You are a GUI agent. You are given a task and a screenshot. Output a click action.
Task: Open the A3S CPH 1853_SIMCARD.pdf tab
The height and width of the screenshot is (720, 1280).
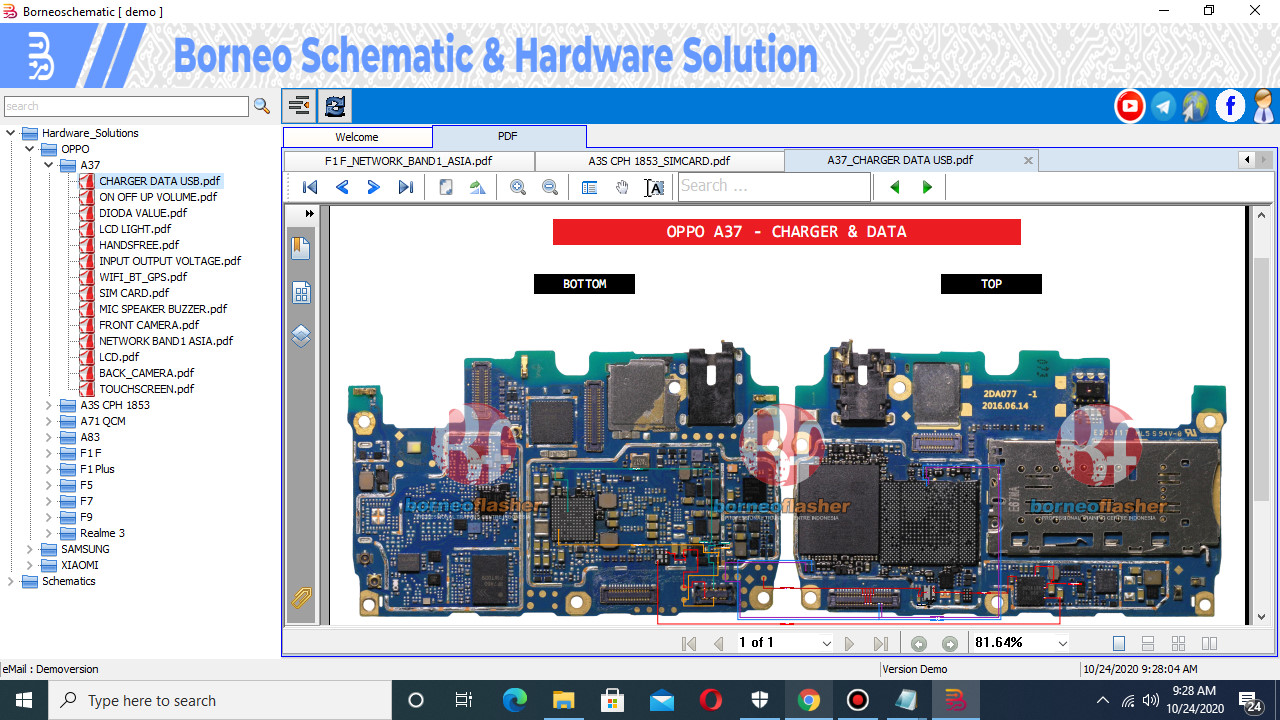coord(657,160)
